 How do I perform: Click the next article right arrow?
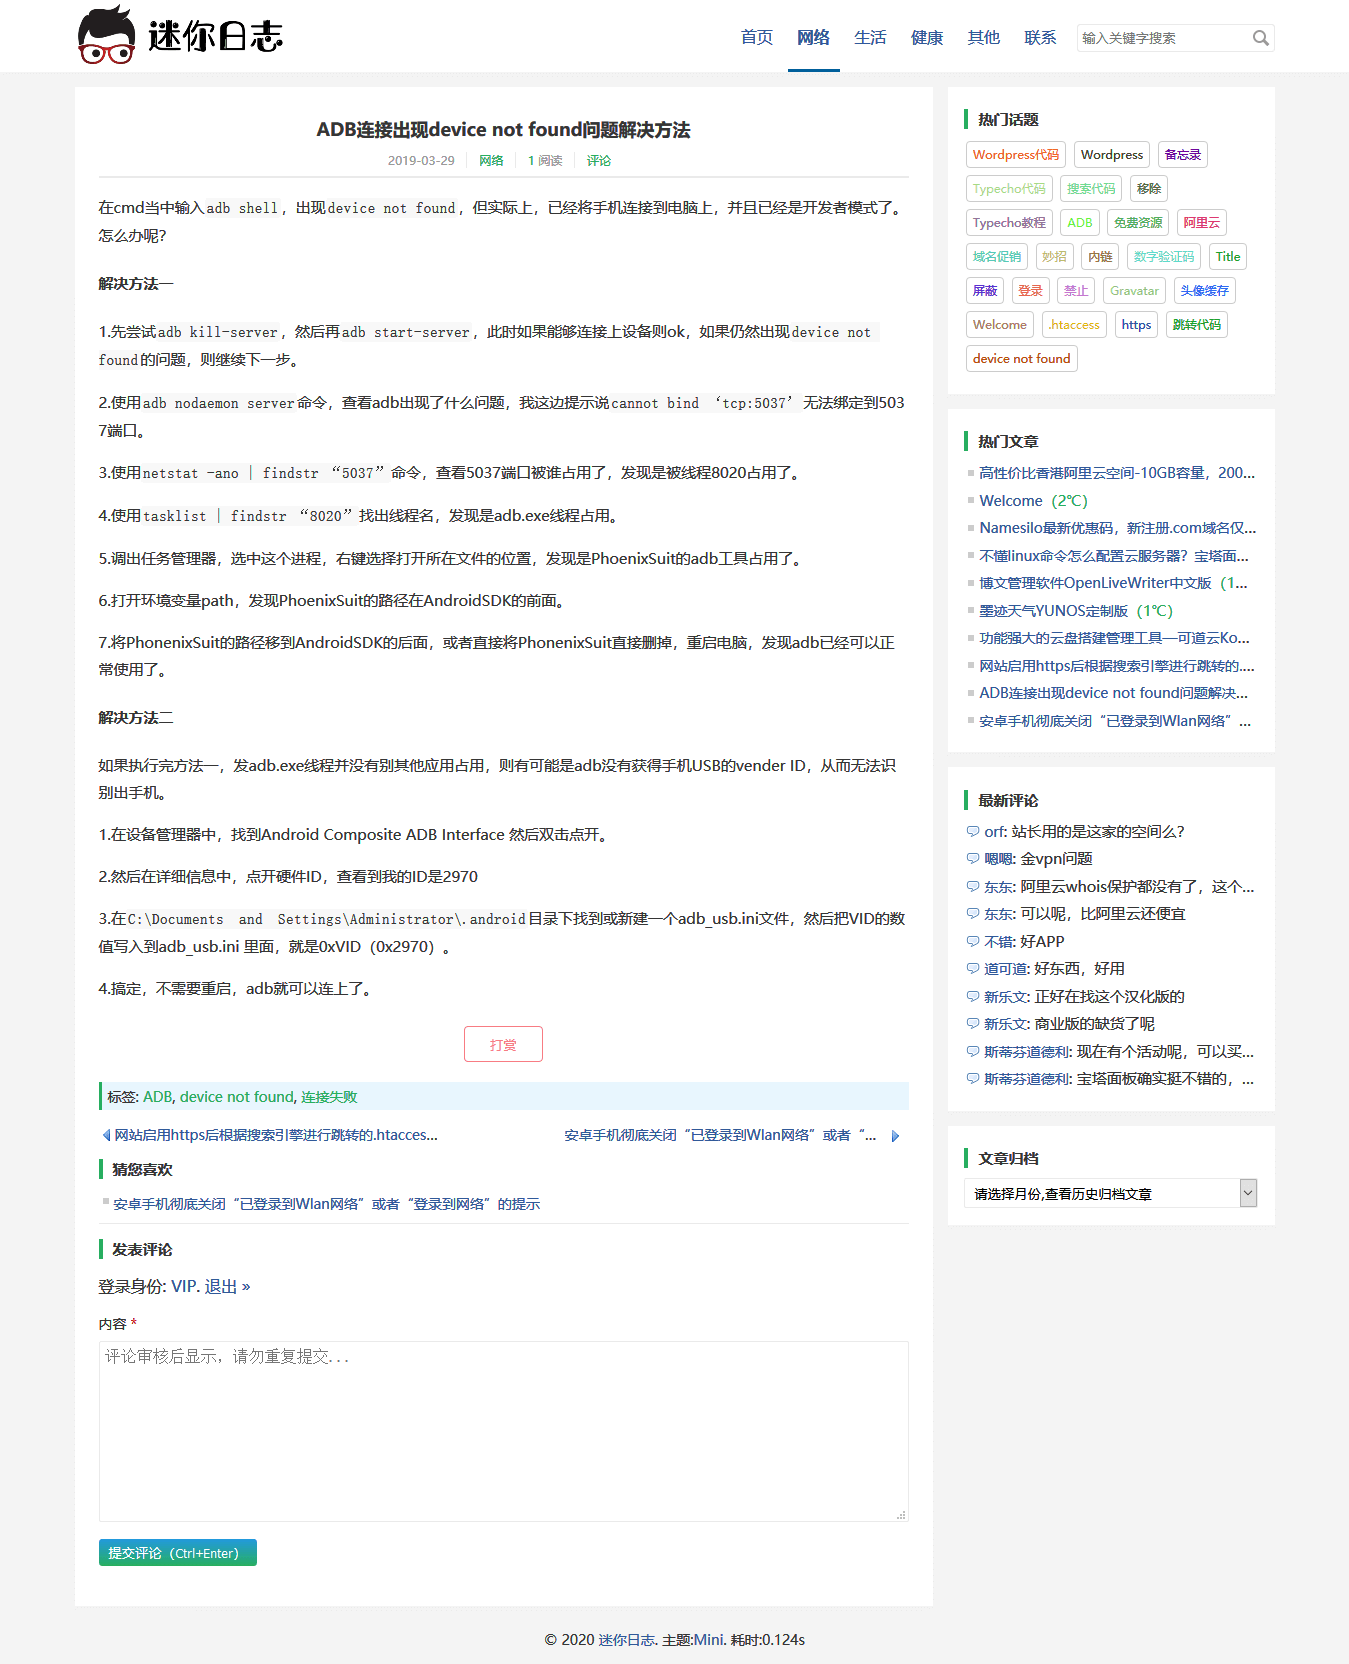895,1136
